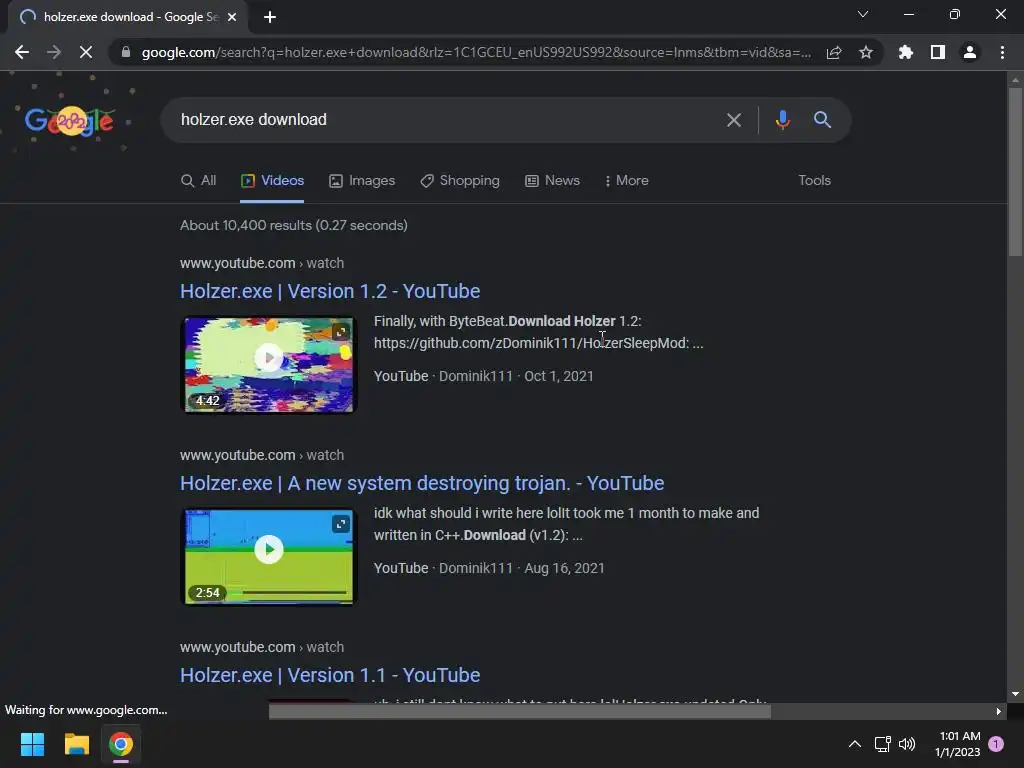Click the scroll right arrow

coord(999,711)
